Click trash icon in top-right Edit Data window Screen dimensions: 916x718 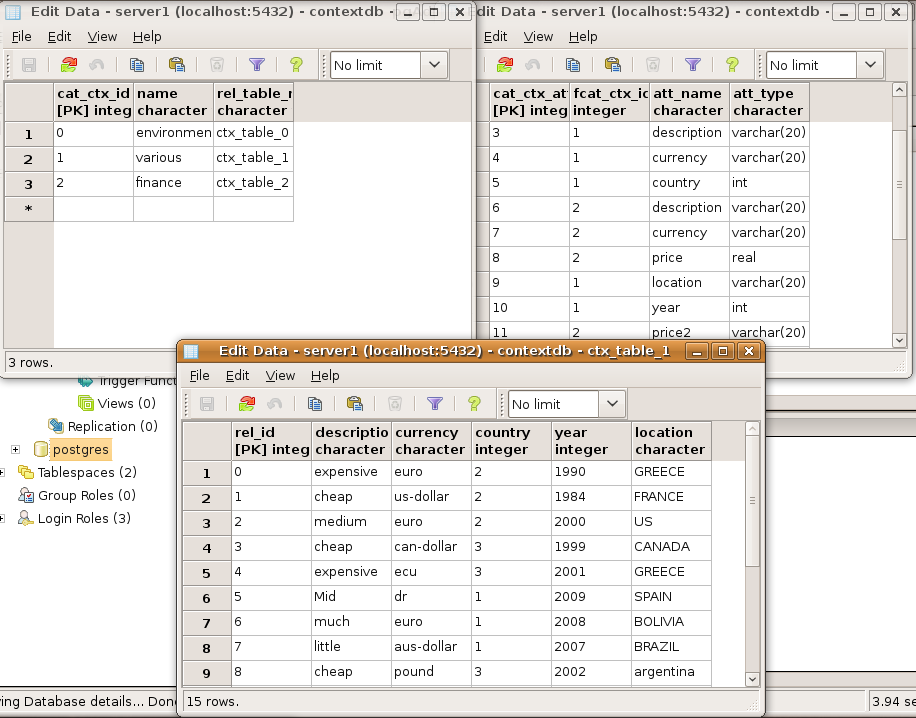coord(653,65)
